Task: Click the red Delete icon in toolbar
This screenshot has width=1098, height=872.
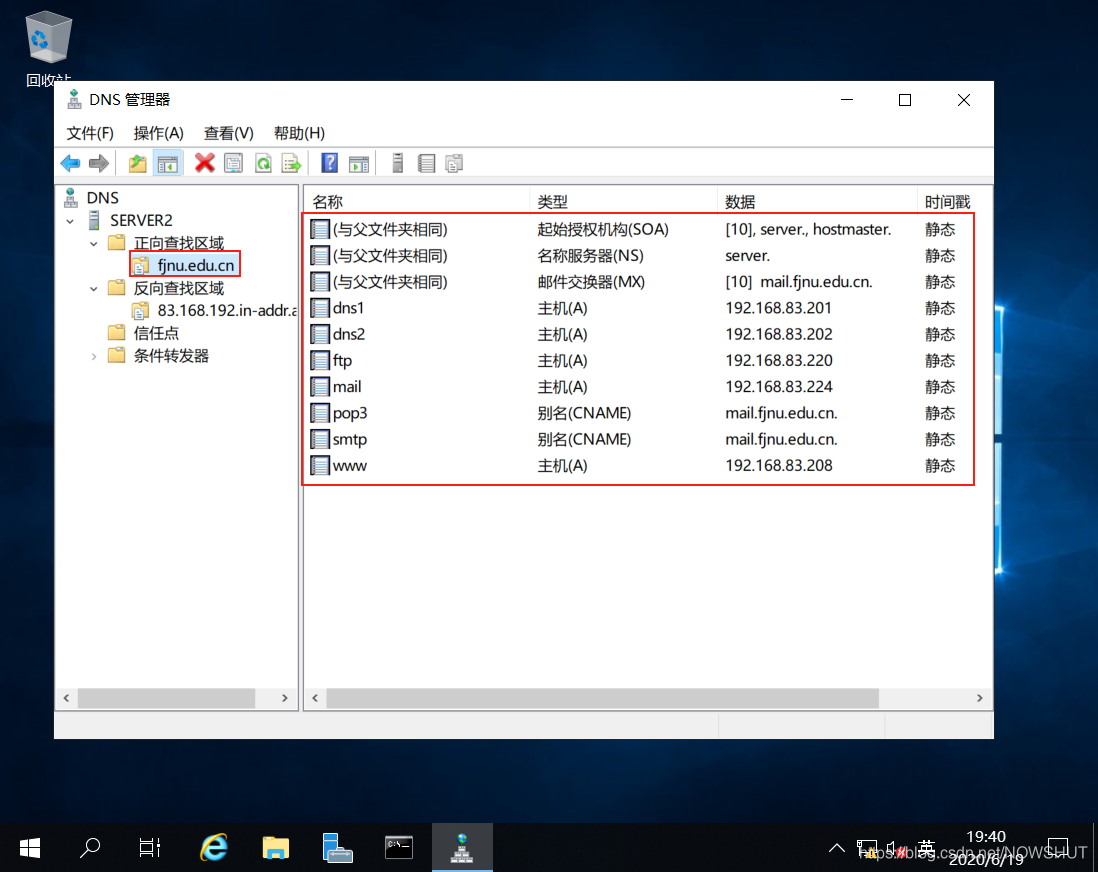Action: pos(205,163)
